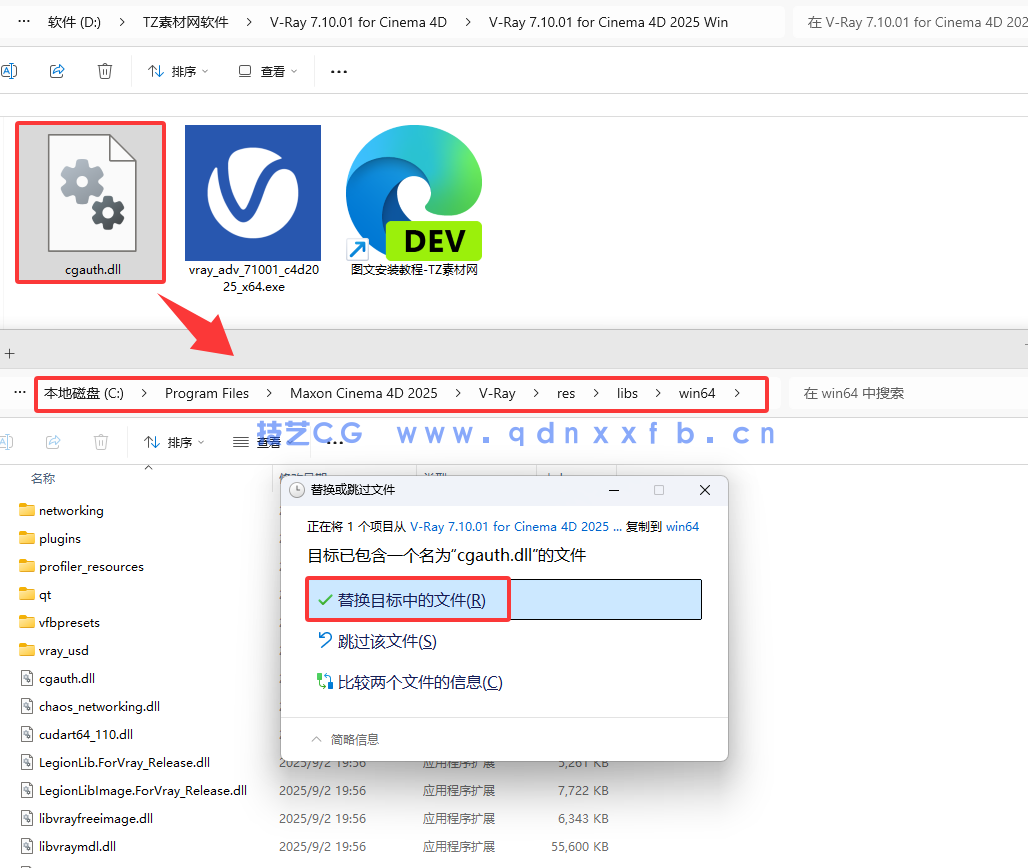Click the win64 link in dialog text
This screenshot has height=868, width=1028.
[x=682, y=526]
